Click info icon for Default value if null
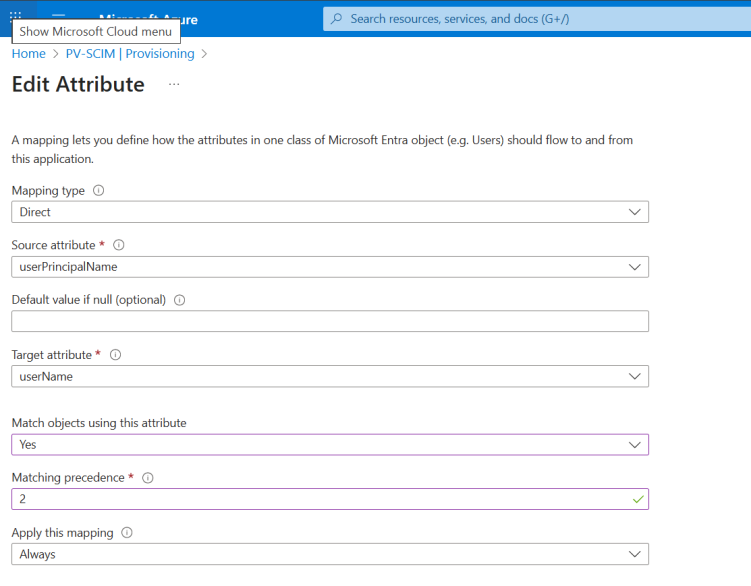This screenshot has height=586, width=751. (180, 300)
